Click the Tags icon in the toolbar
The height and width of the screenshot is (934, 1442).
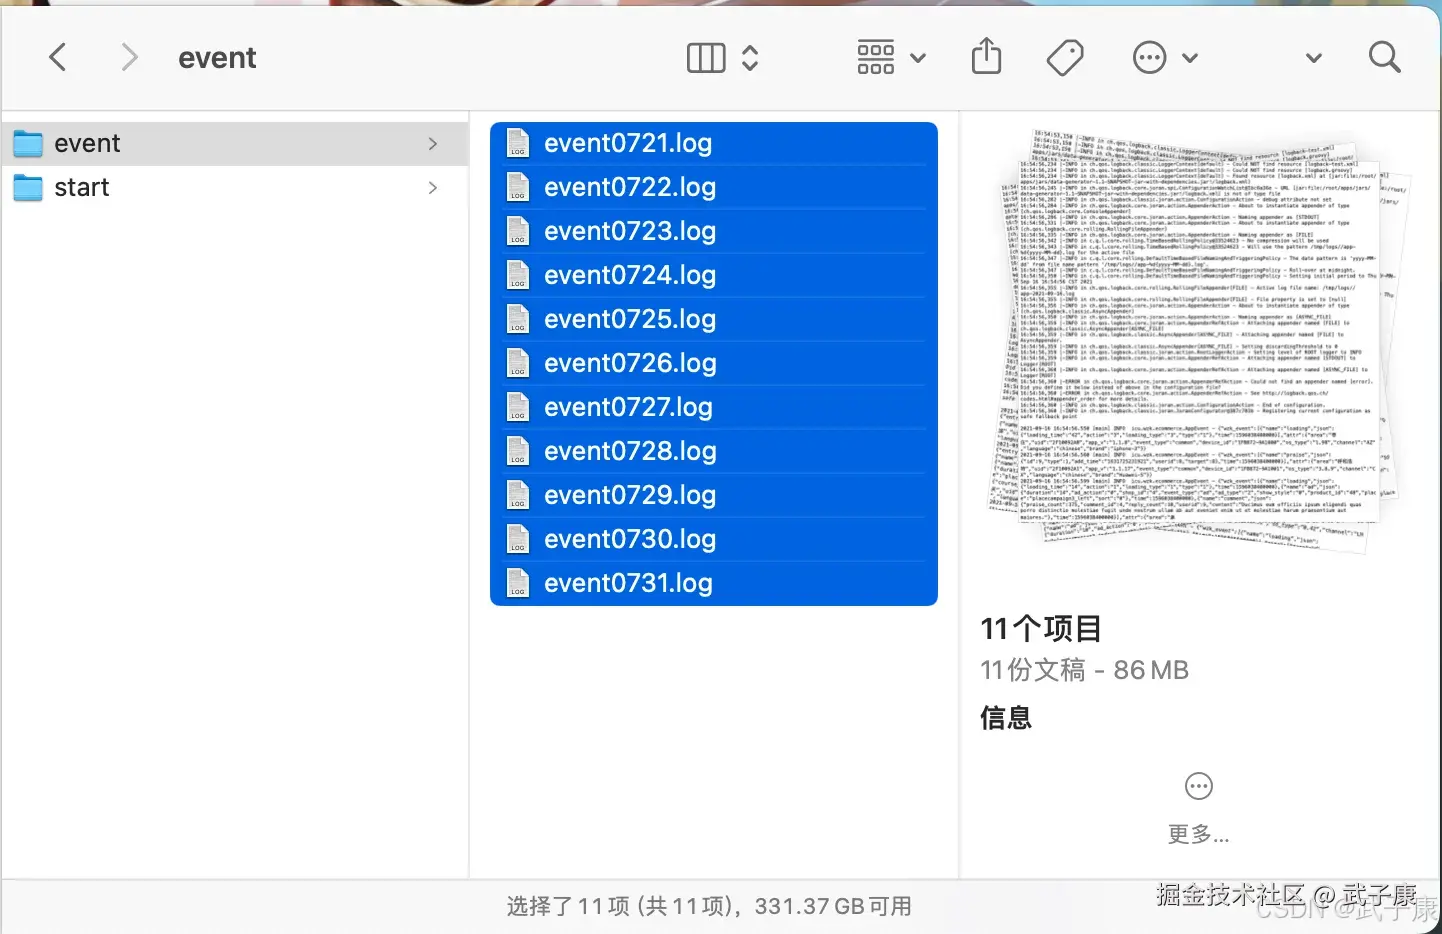coord(1065,57)
